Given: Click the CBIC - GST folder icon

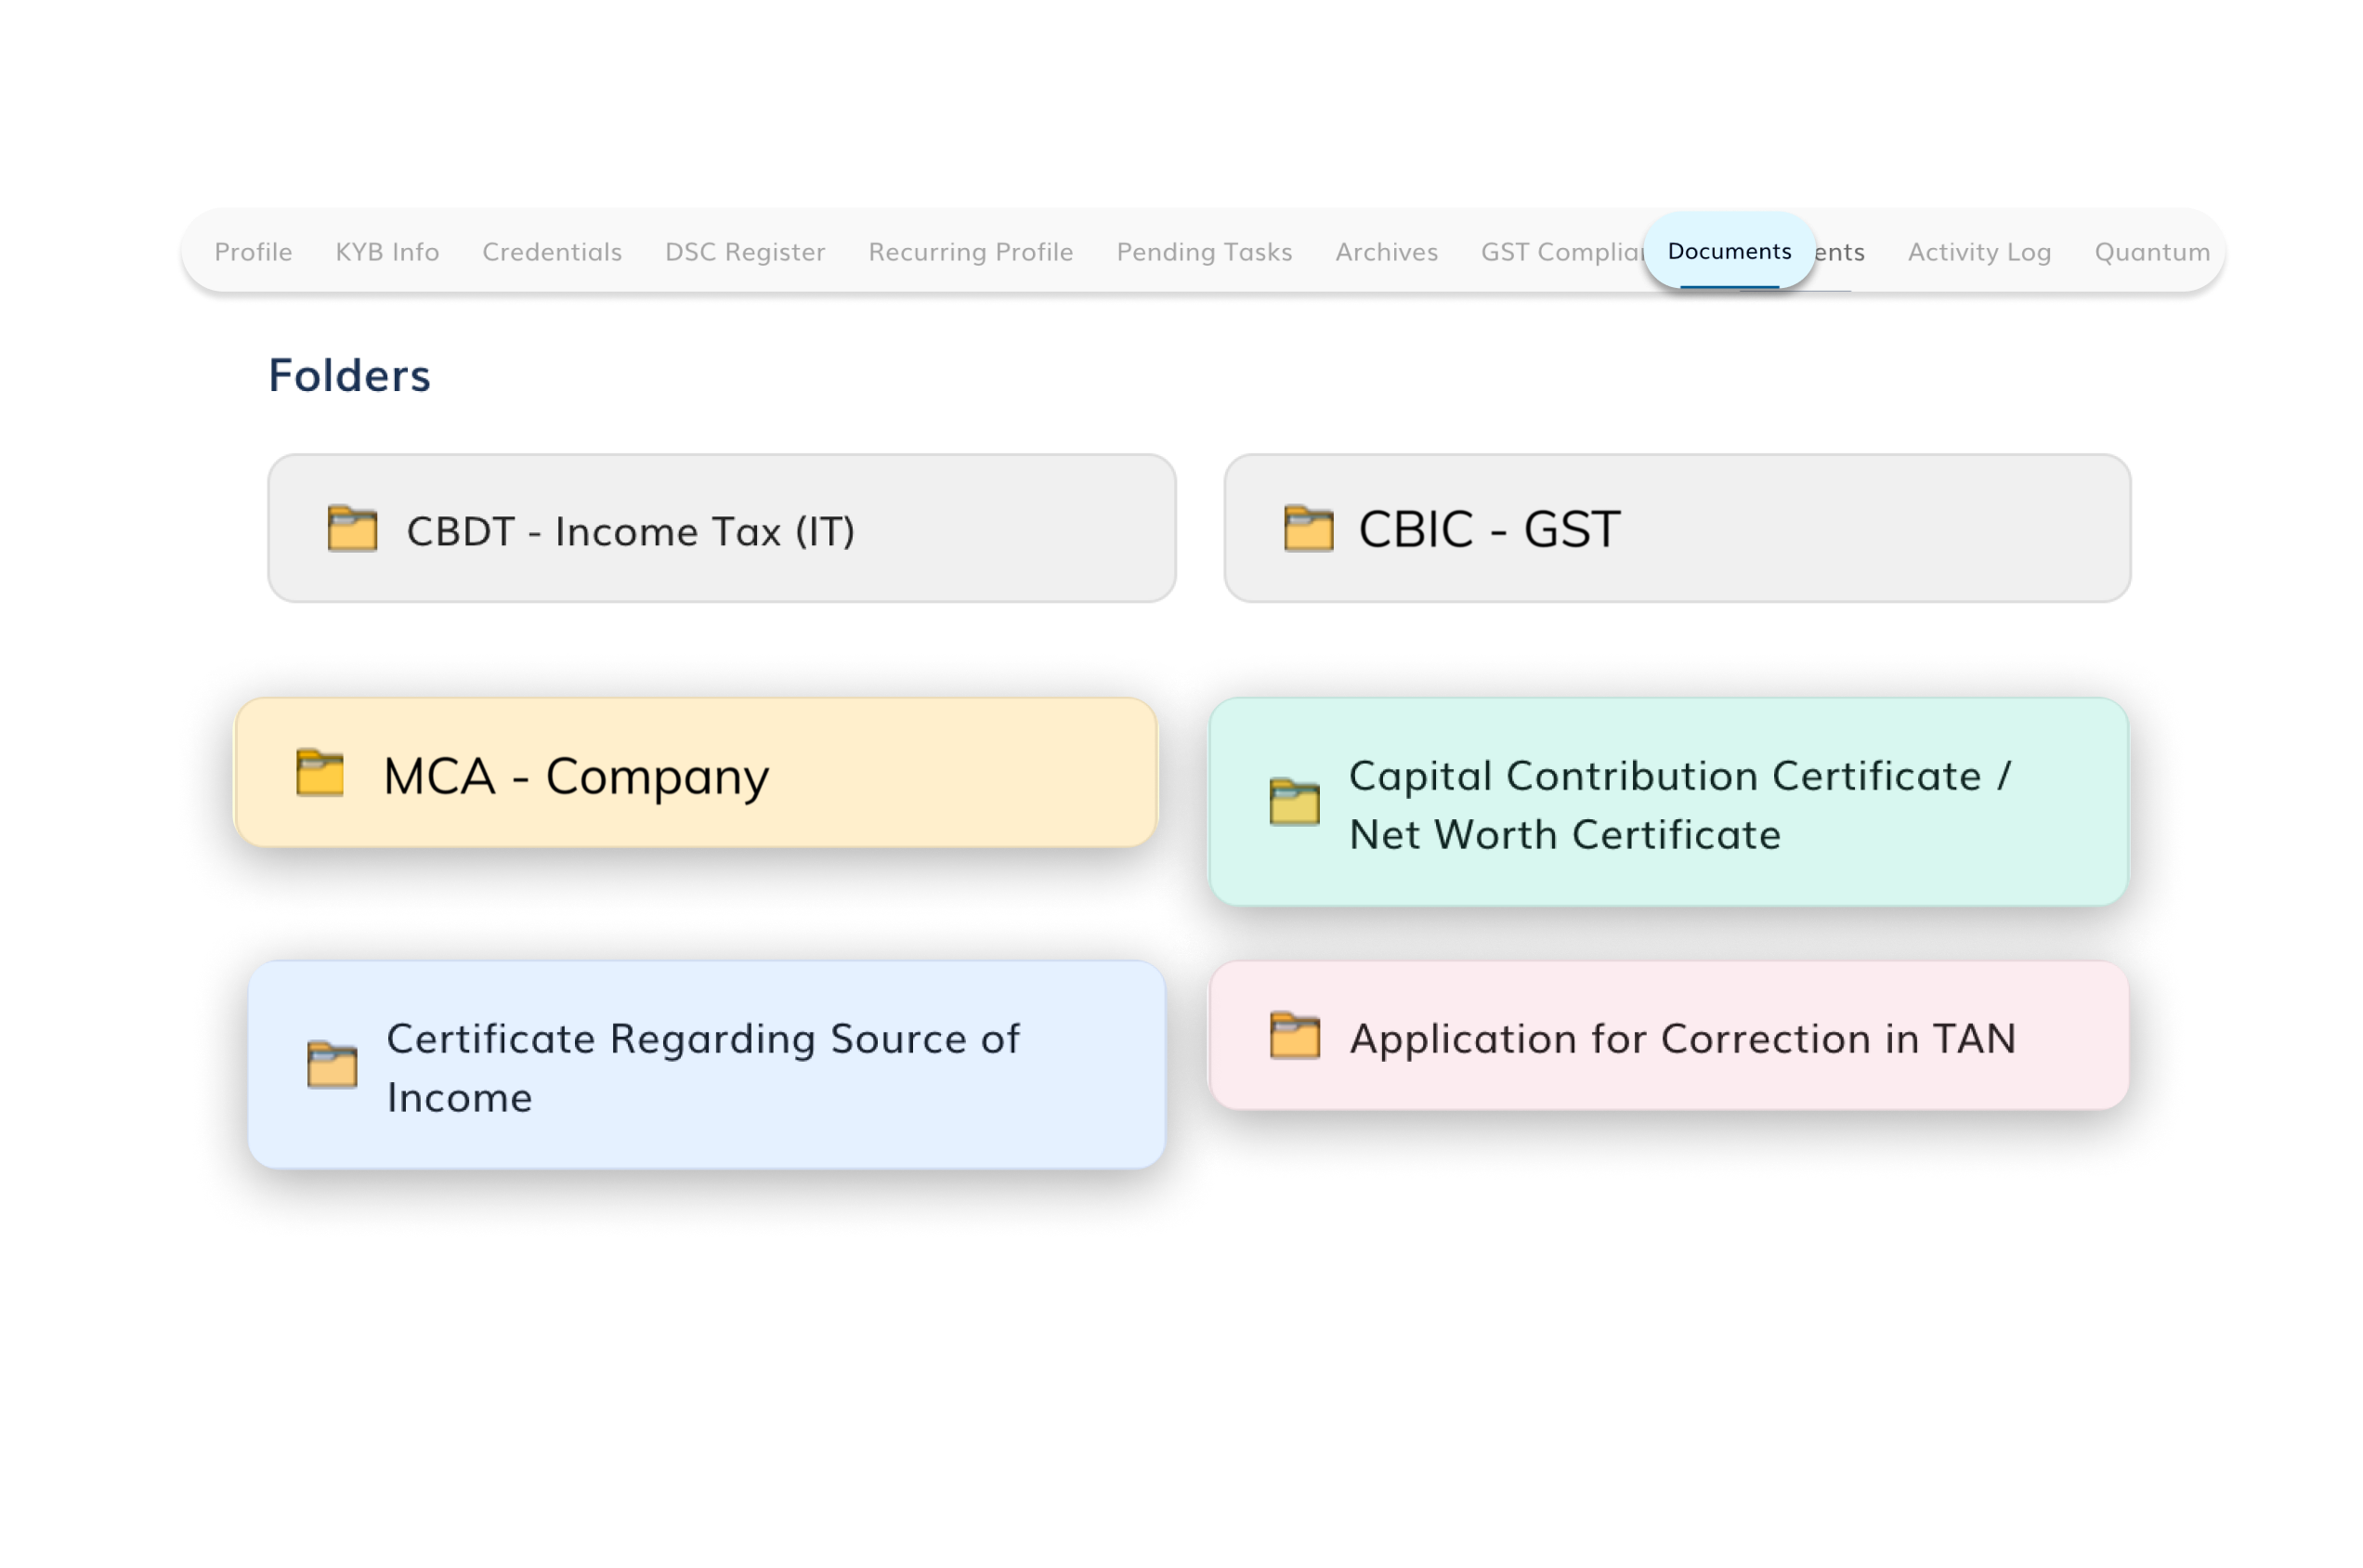Looking at the screenshot, I should [1308, 529].
